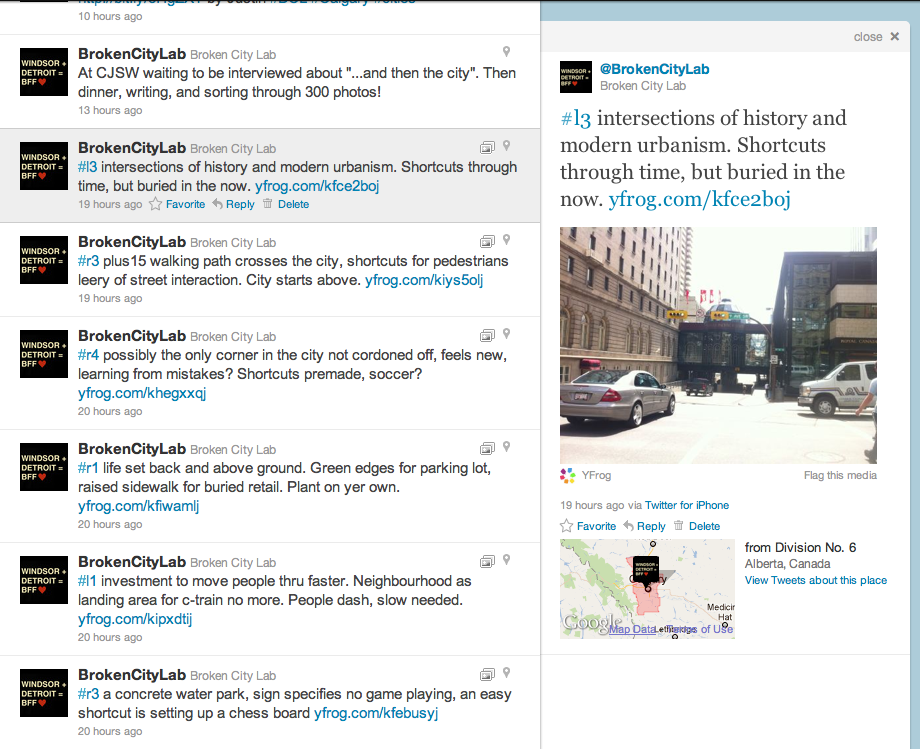The width and height of the screenshot is (920, 749).
Task: Open the yfrog.com/kfiwamlj link
Action: (x=138, y=506)
